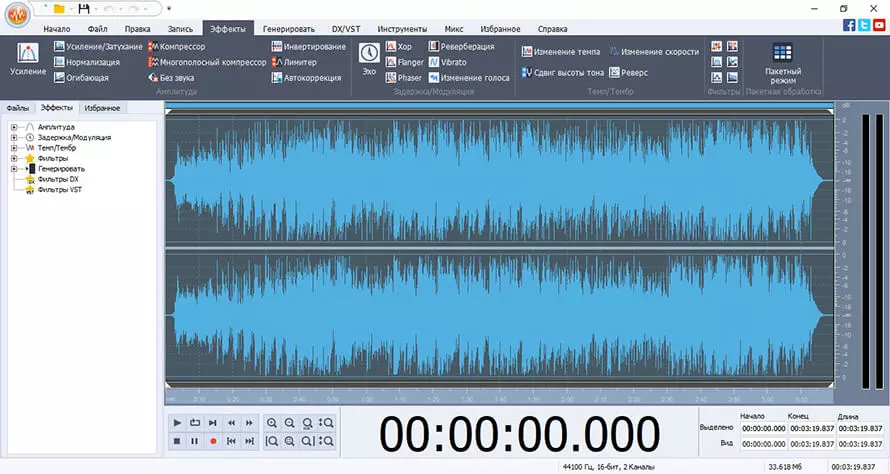
Task: Click the bottom-right vertical zoom magnifier
Action: click(326, 441)
